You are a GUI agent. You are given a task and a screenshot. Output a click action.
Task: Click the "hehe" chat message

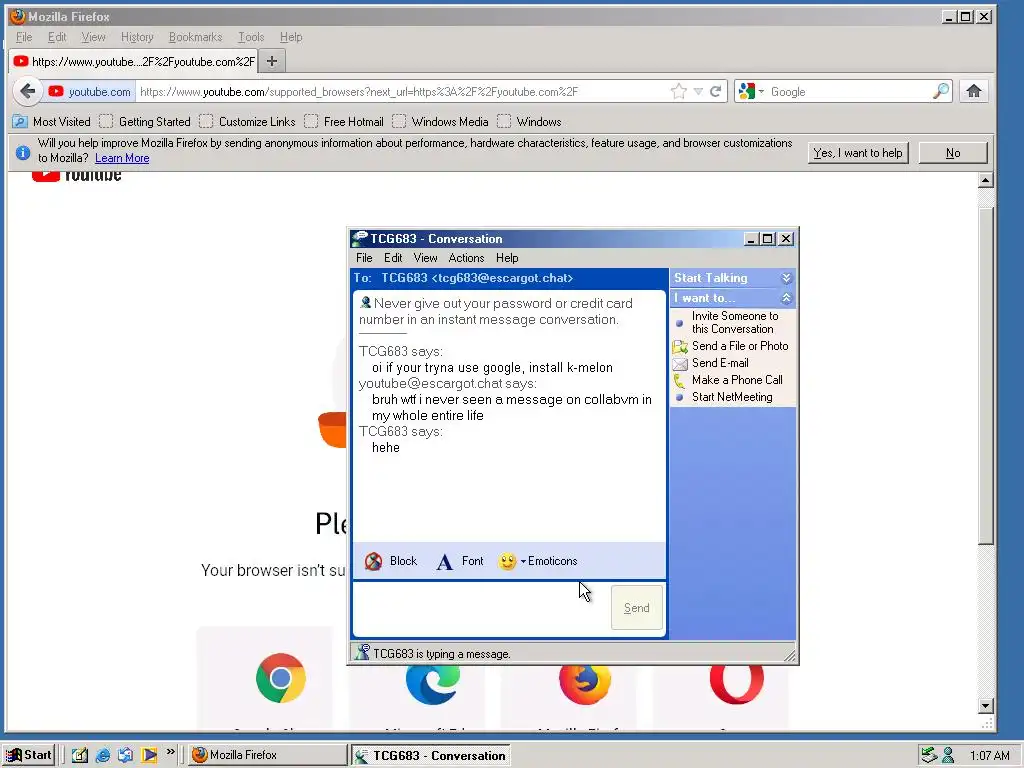point(385,447)
